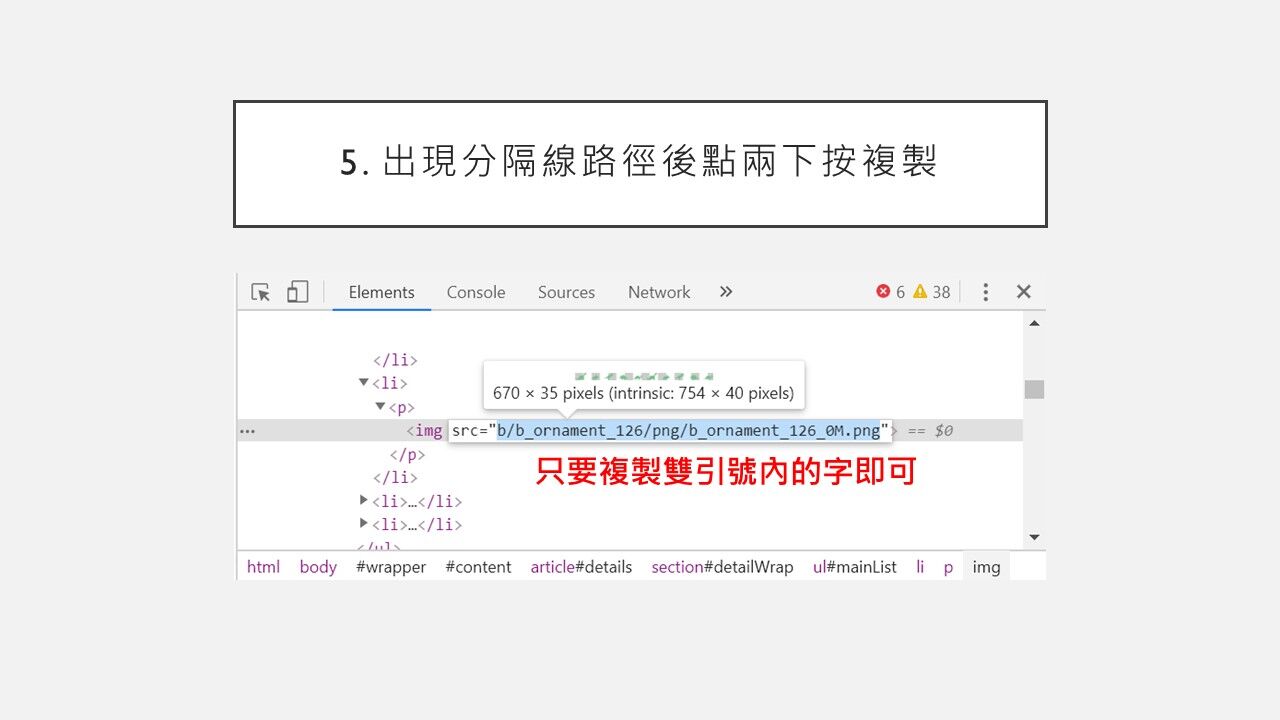Select #content breadcrumb

478,567
